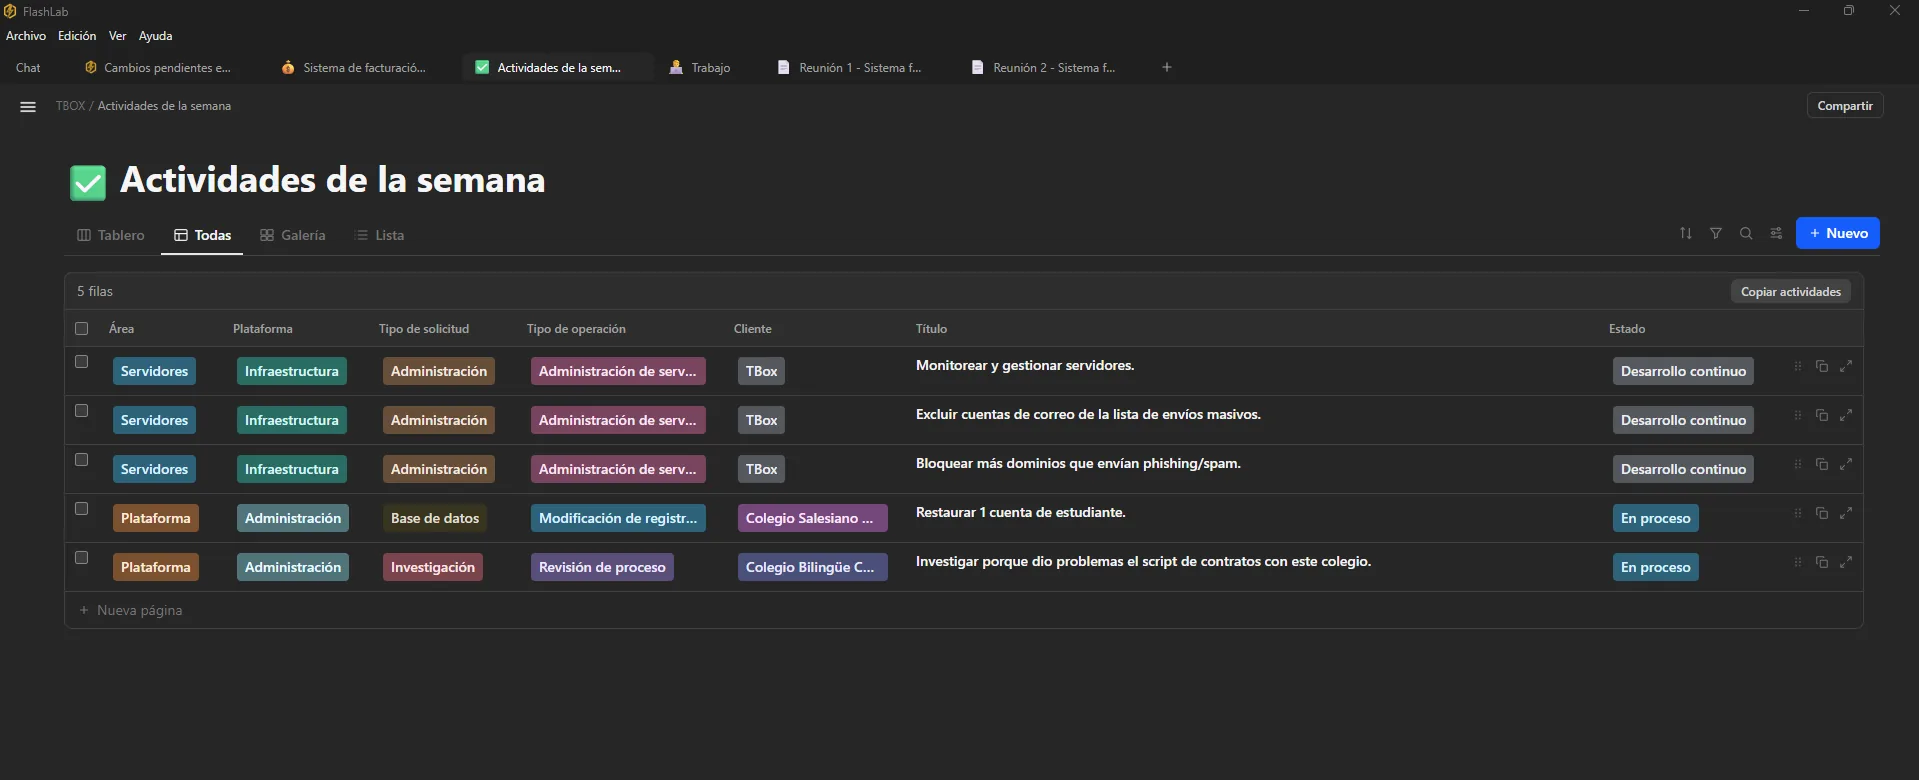Check the Bloquear más dominios row

tap(82, 460)
